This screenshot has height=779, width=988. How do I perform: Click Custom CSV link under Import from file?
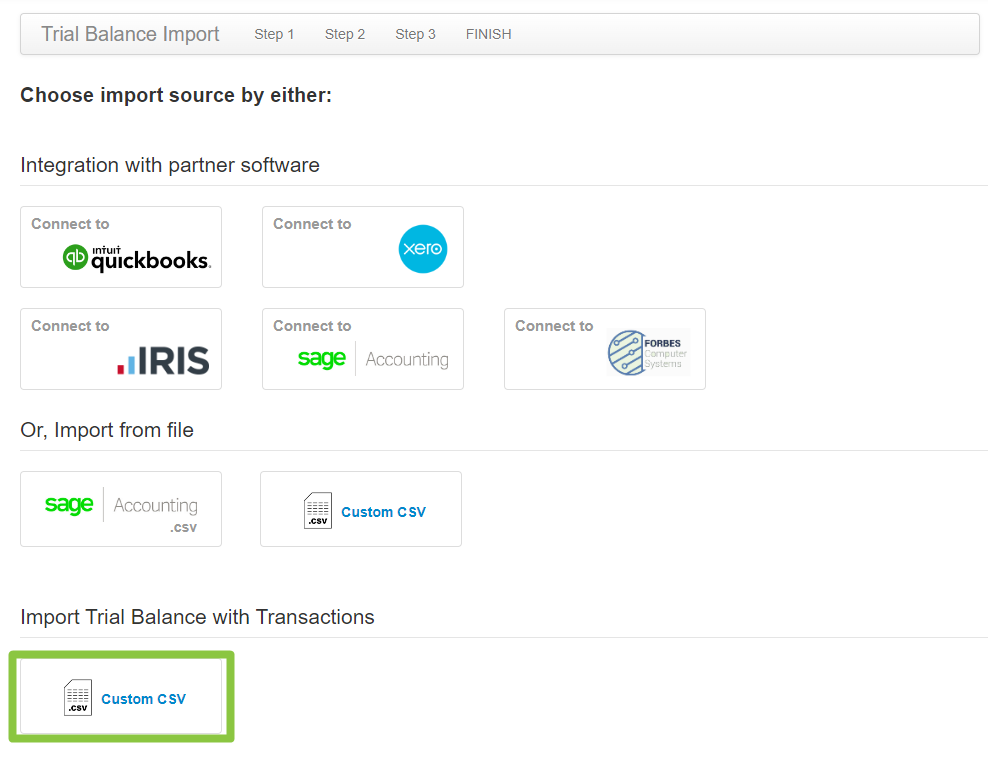pyautogui.click(x=383, y=512)
